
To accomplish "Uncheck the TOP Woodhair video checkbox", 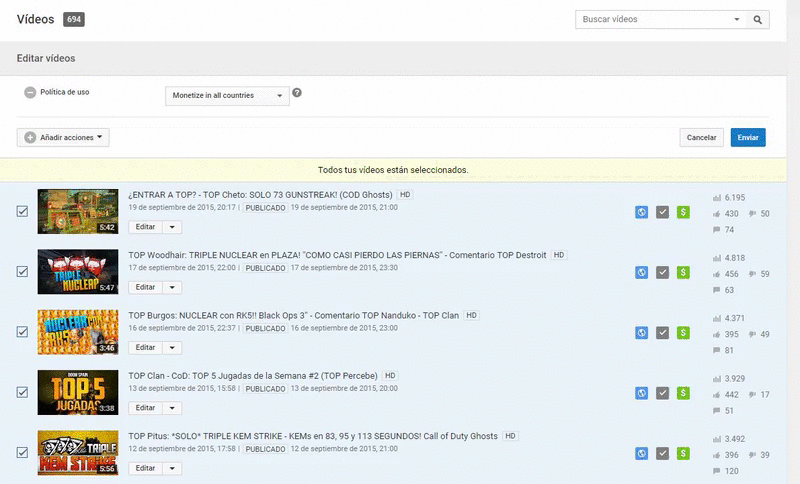I will (22, 271).
